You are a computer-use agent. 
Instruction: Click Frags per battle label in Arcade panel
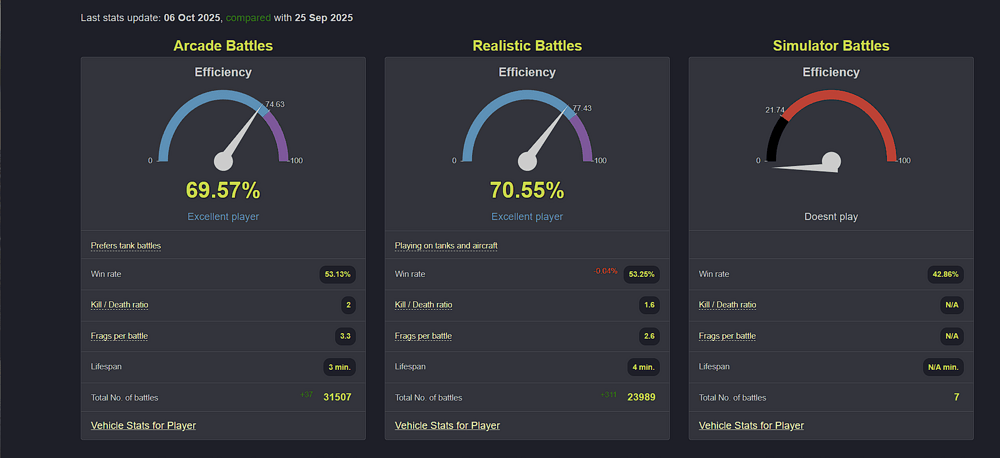(119, 336)
